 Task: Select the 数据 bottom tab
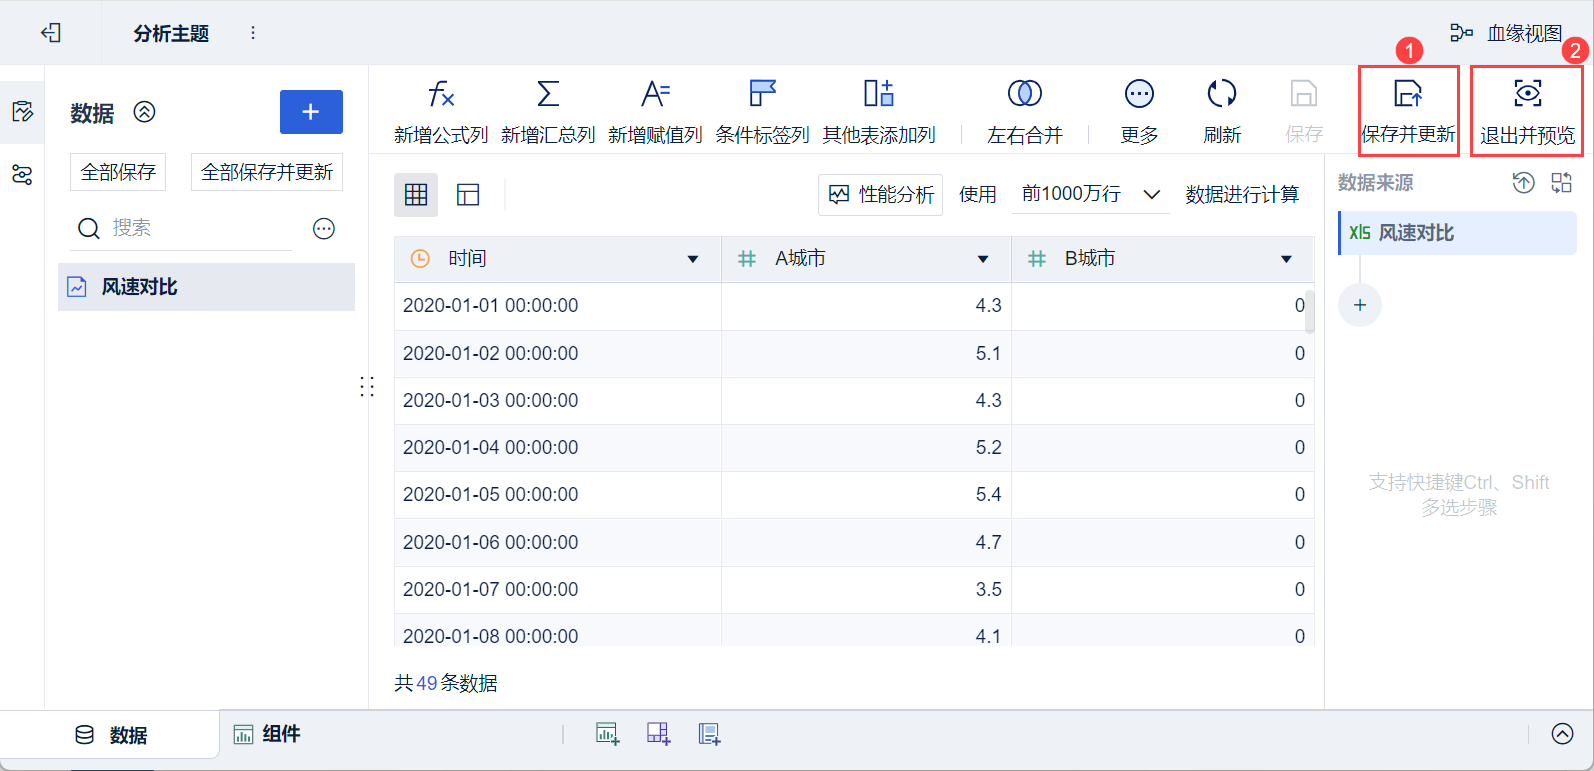coord(111,735)
